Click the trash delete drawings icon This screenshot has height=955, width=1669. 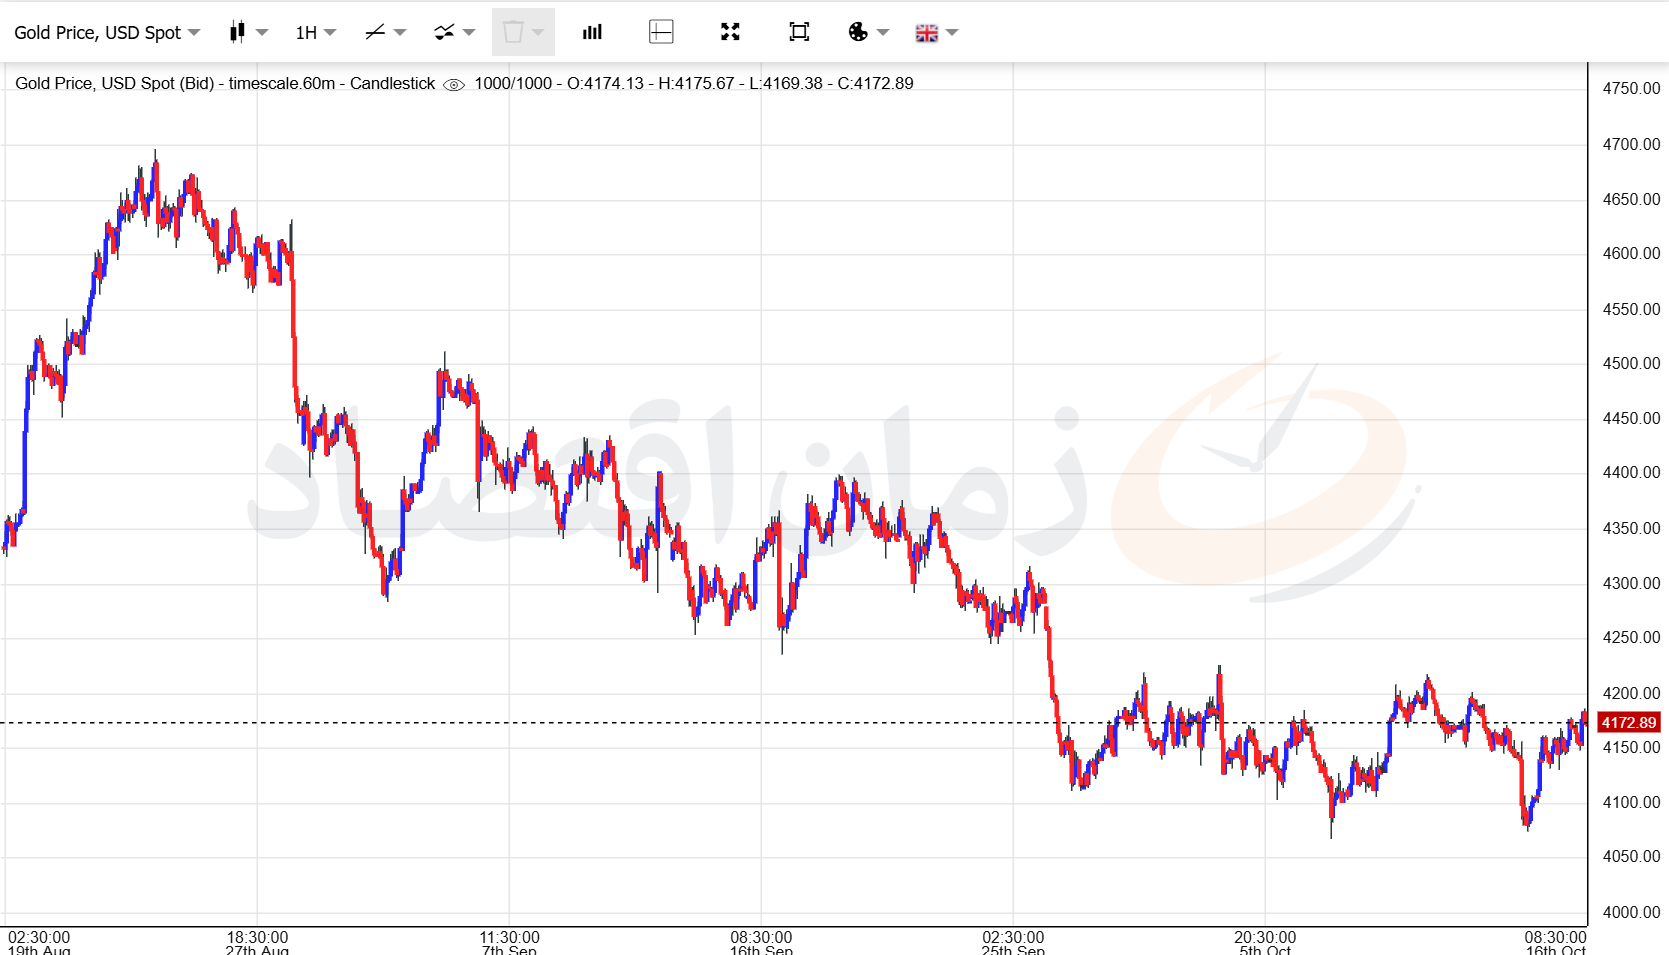[x=513, y=32]
